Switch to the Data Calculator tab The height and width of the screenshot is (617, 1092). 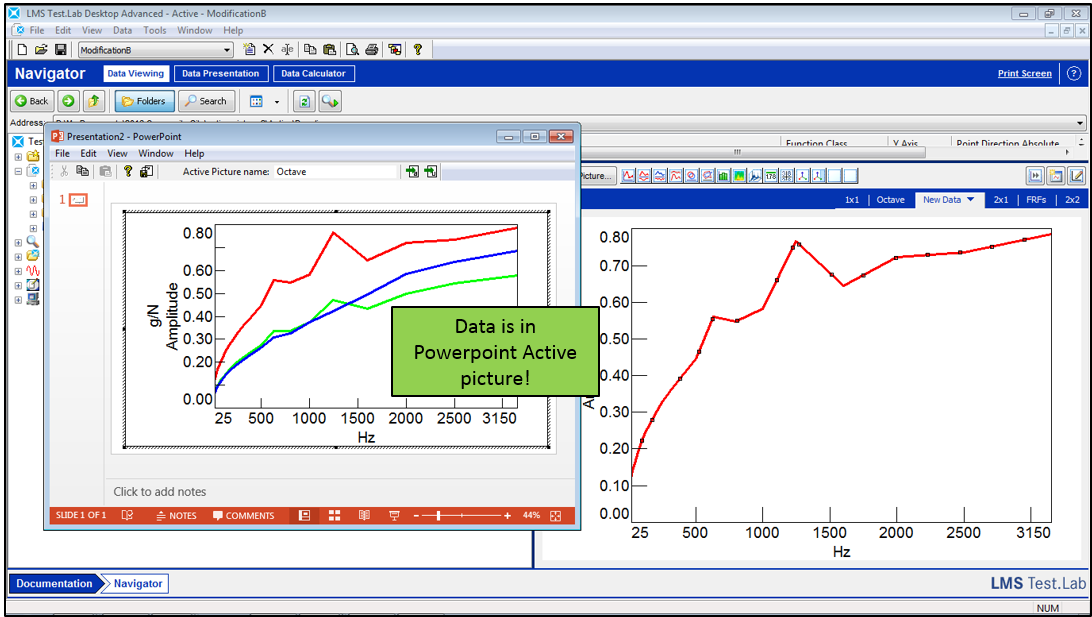313,73
